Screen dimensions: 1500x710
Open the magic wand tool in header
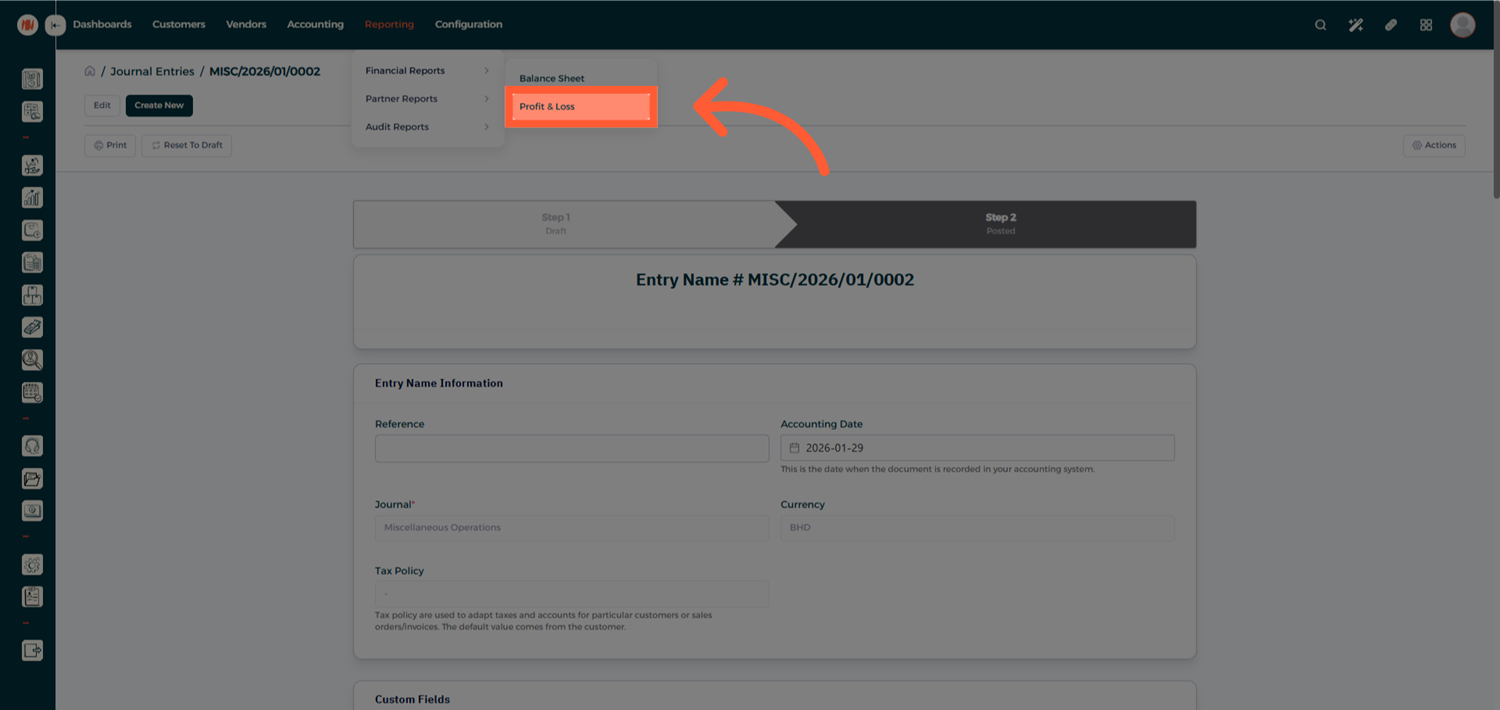[1355, 25]
